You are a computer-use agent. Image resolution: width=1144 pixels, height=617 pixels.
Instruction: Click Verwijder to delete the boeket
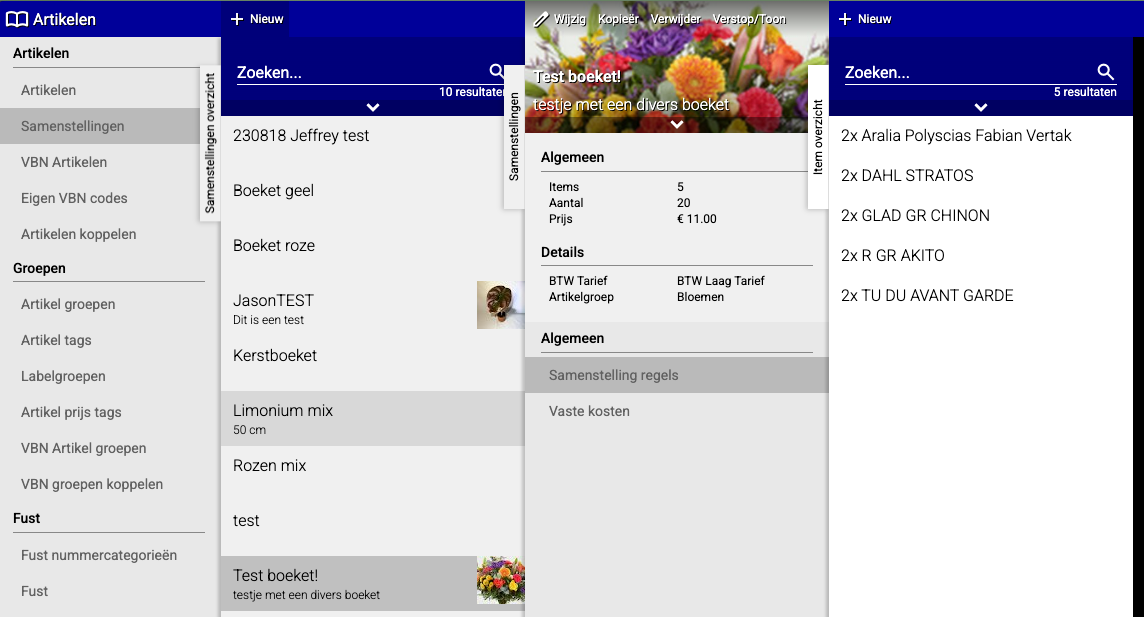pos(675,19)
